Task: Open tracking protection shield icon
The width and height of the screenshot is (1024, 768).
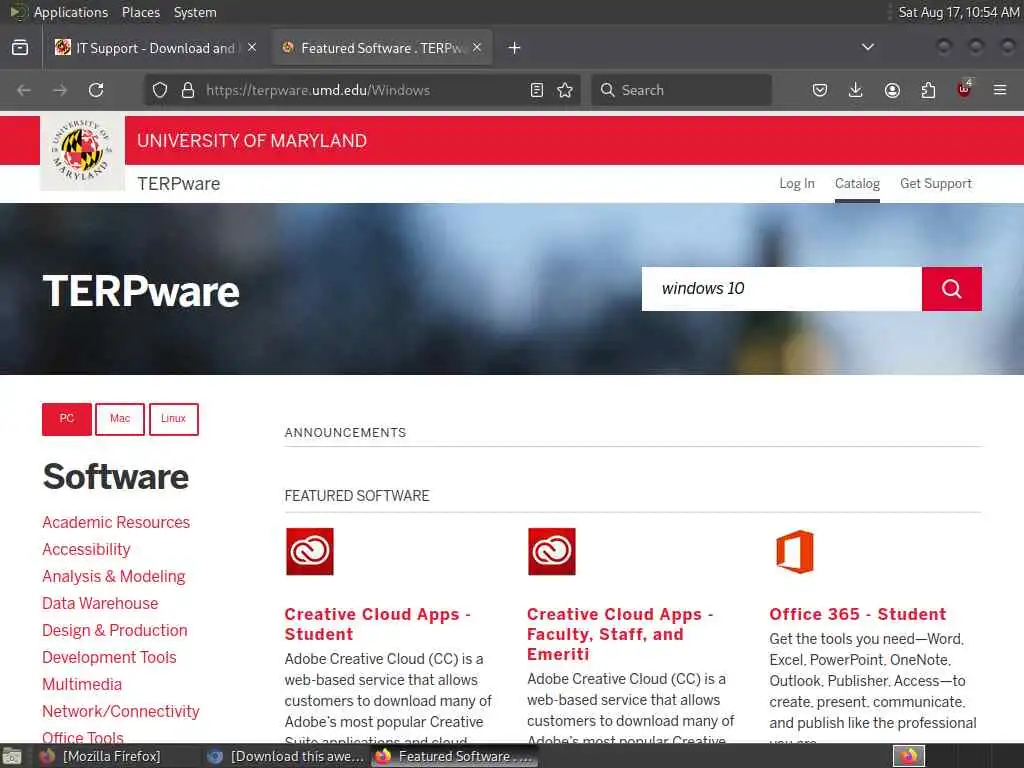Action: tap(160, 90)
